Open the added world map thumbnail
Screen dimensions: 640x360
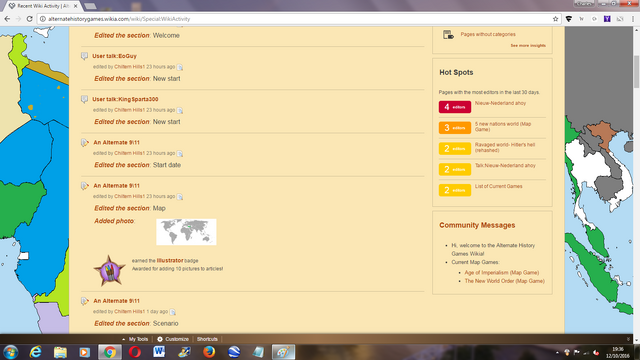[186, 232]
